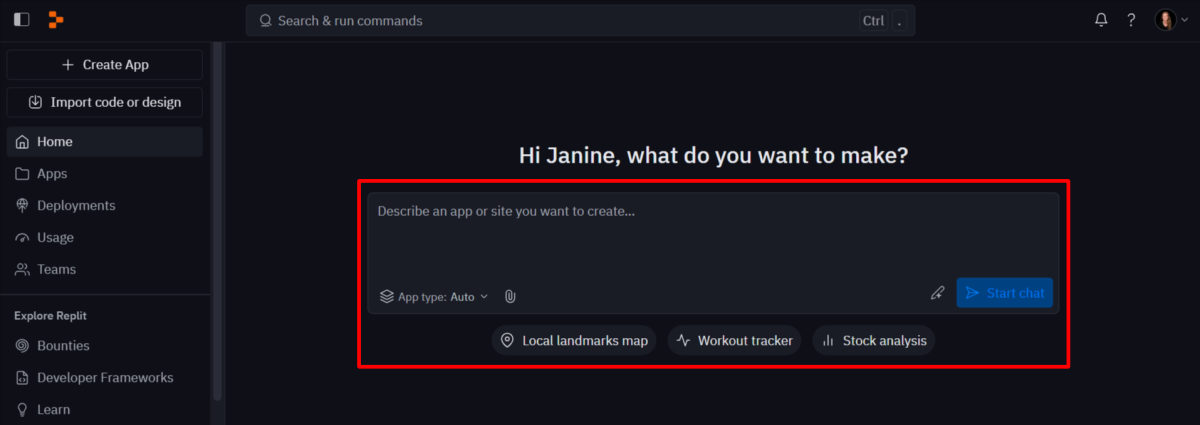Screen dimensions: 1200x425
Task: Open Bounties under Explore Replit
Action: (63, 346)
